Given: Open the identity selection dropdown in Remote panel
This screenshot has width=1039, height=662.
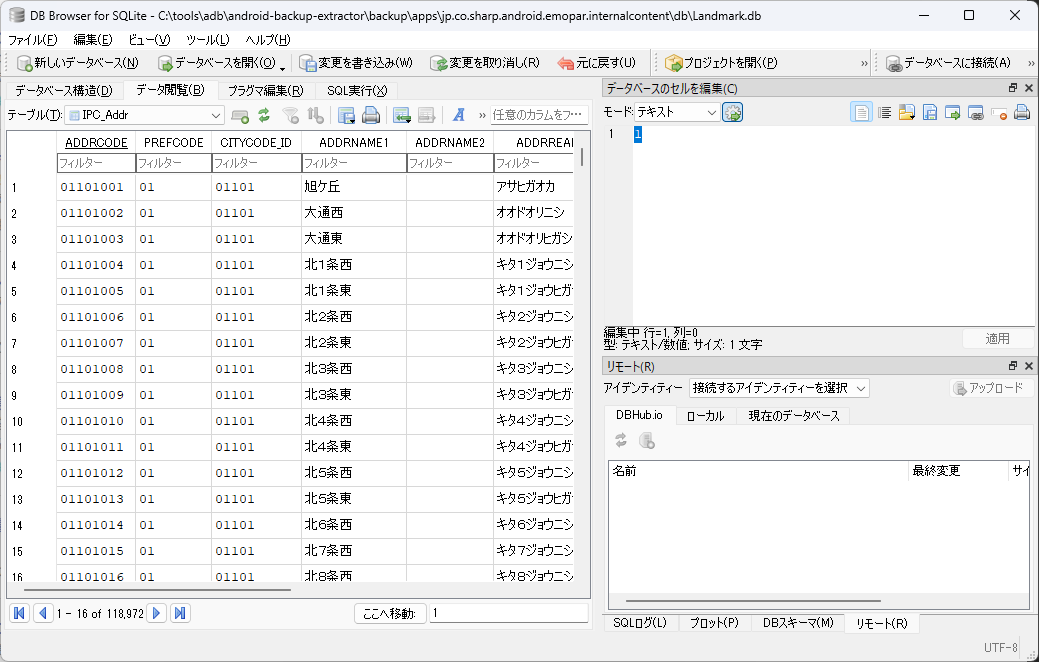Looking at the screenshot, I should click(x=779, y=388).
